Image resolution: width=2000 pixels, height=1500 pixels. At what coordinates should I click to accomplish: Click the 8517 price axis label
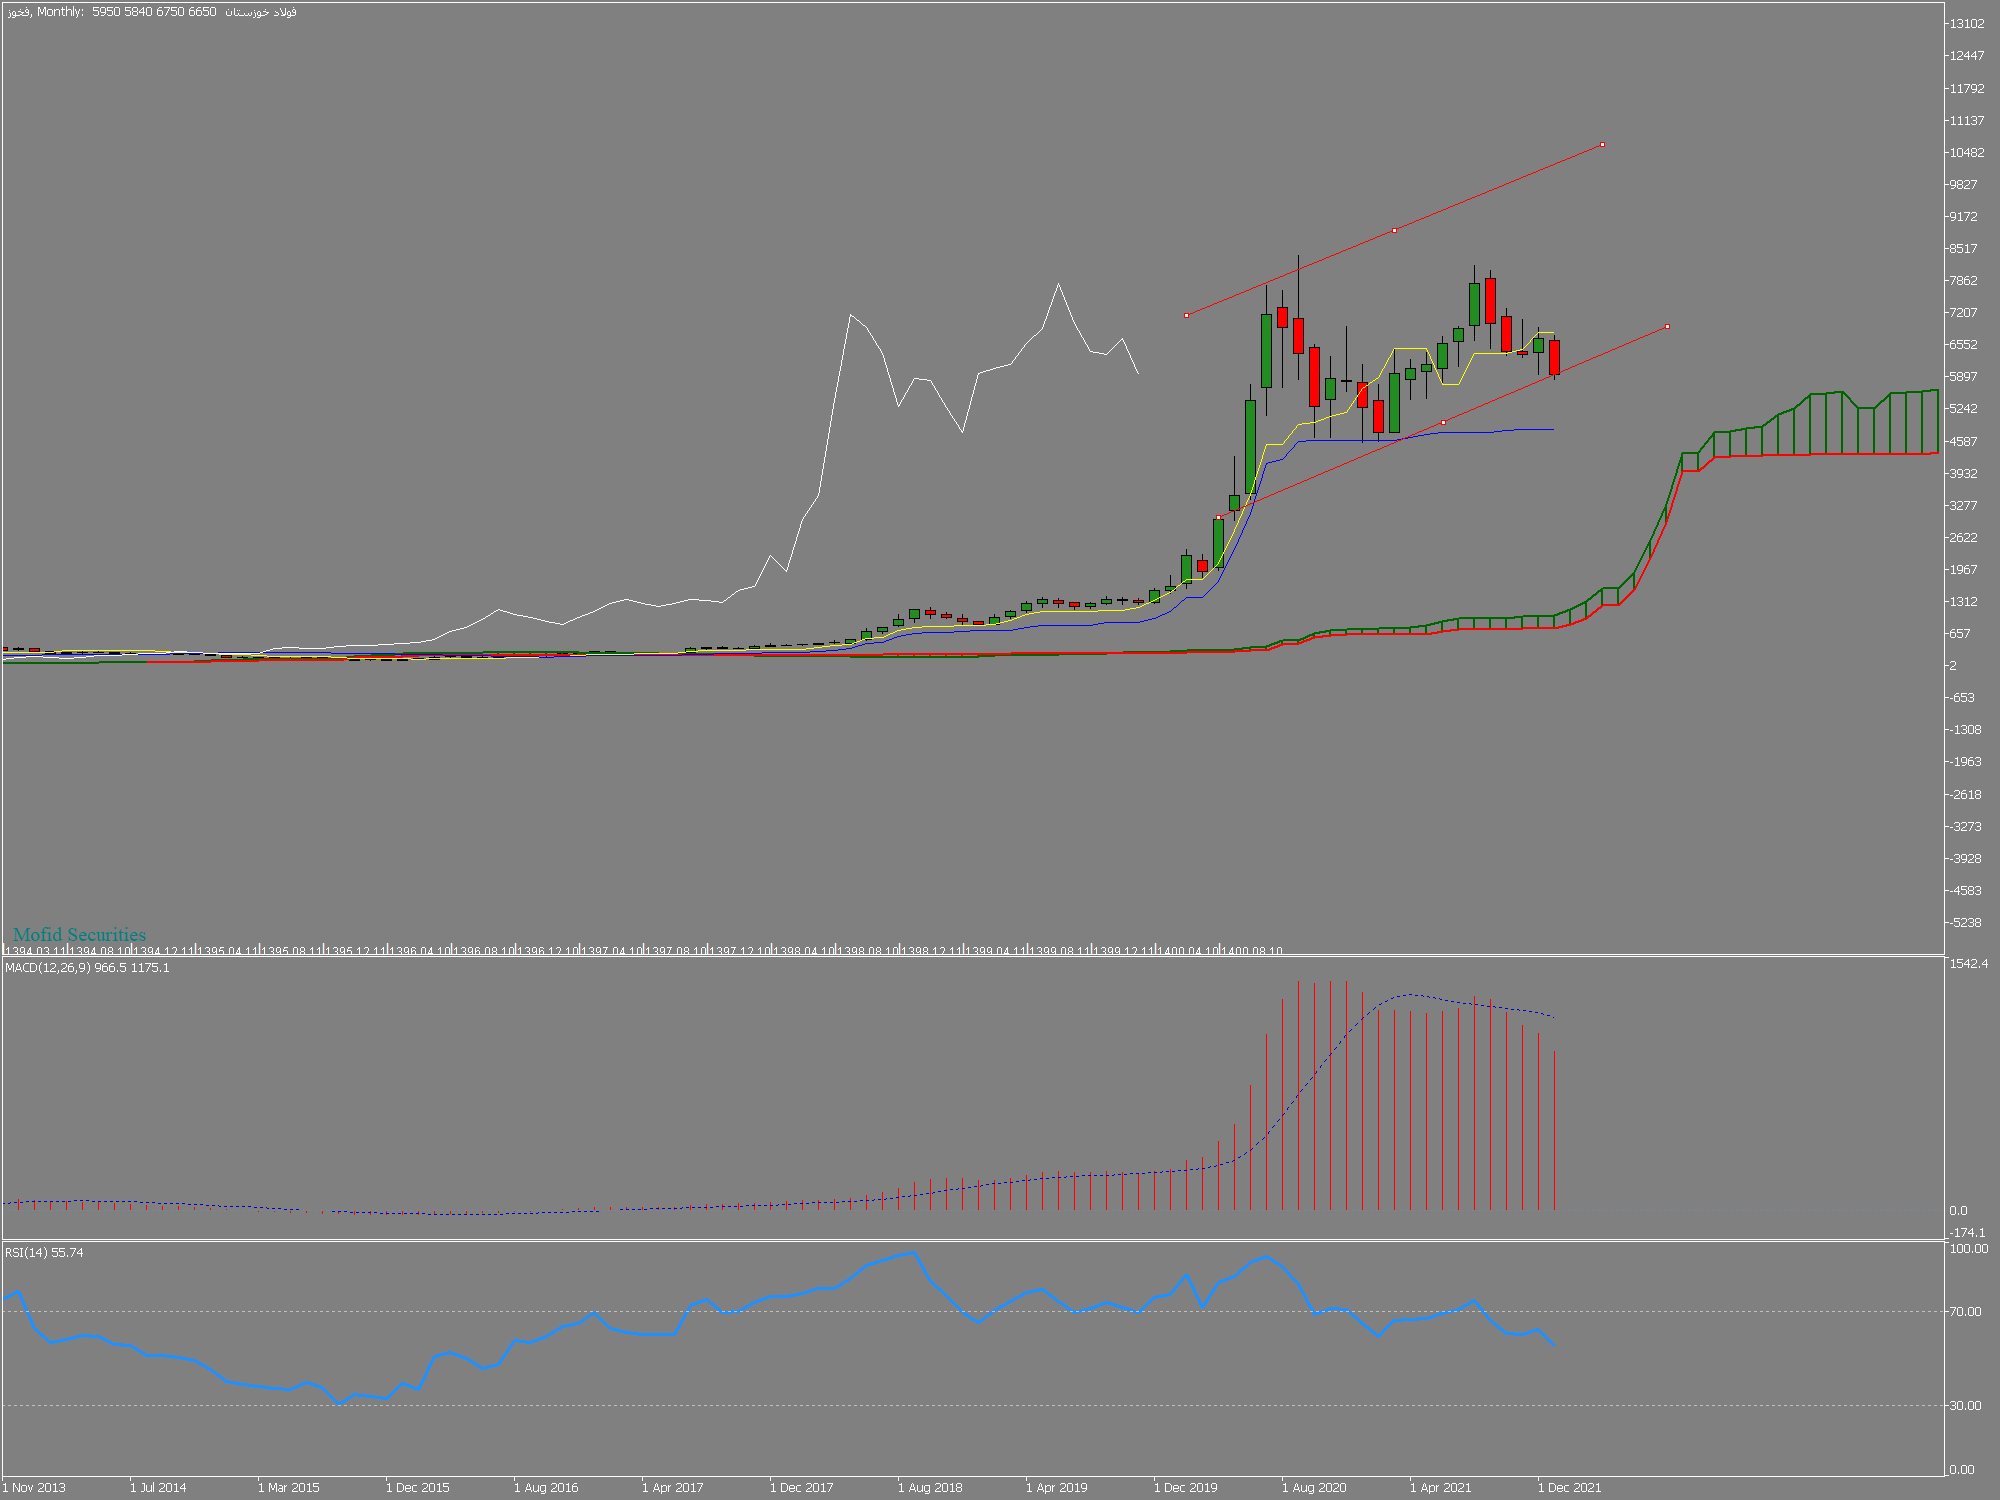pyautogui.click(x=1964, y=249)
